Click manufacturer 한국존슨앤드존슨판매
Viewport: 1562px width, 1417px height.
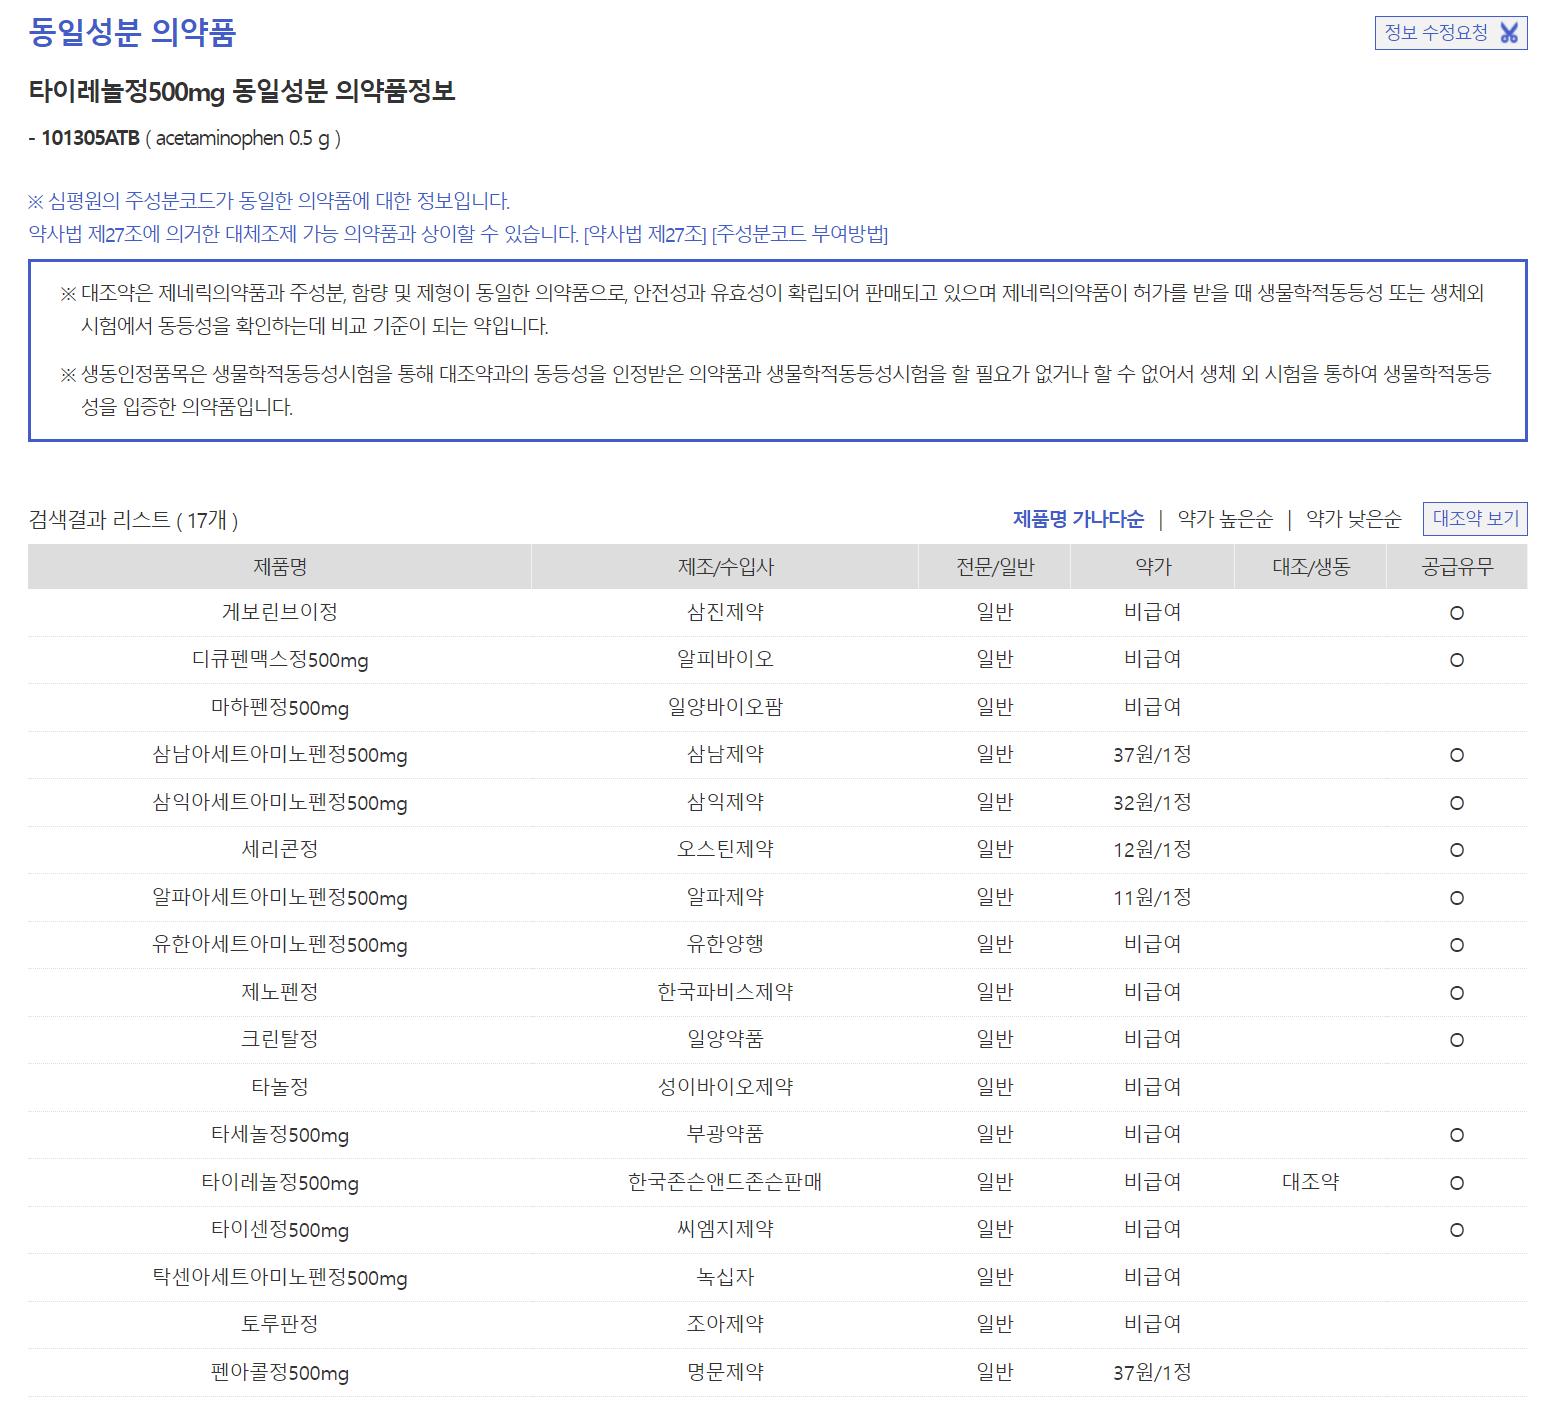point(725,1182)
